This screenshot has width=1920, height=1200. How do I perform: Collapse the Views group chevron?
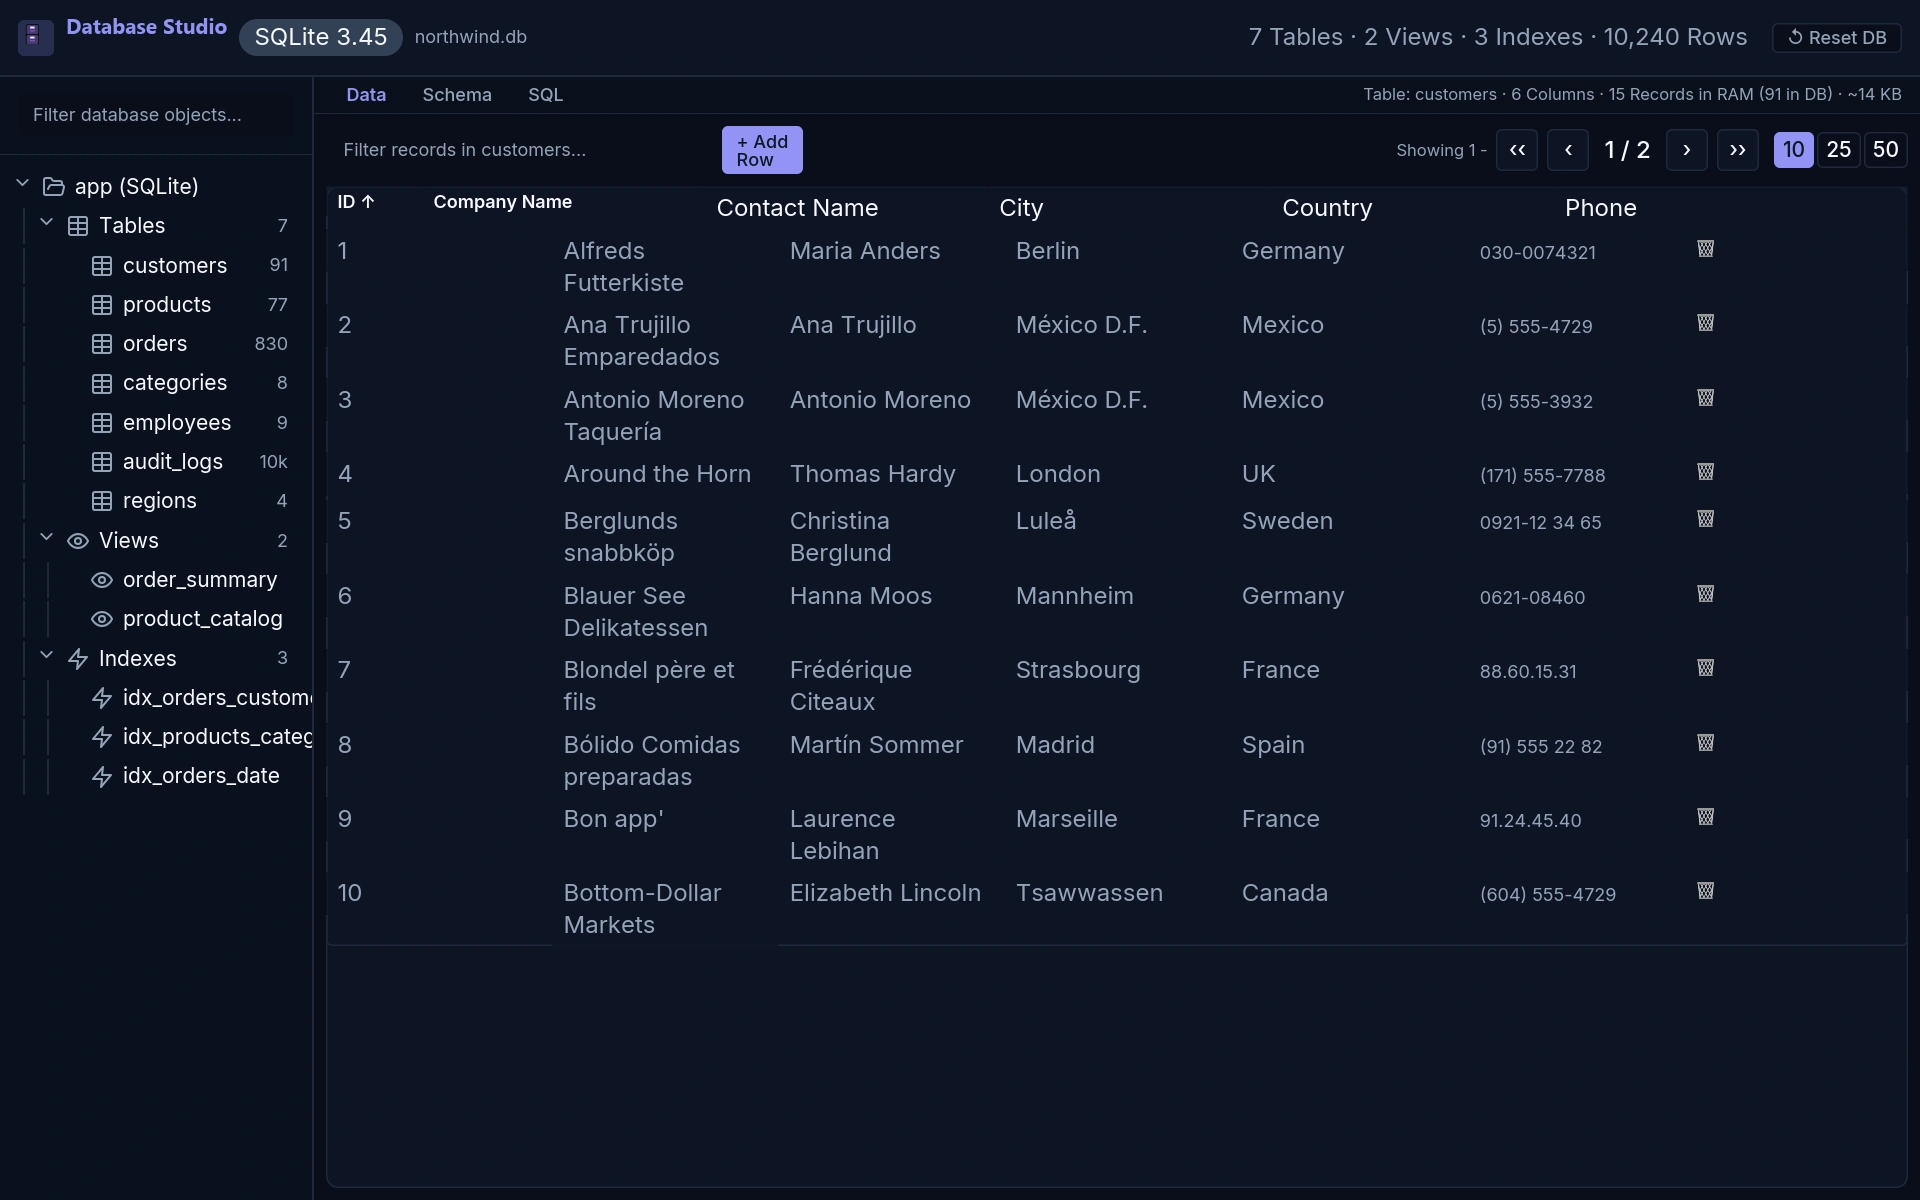46,538
